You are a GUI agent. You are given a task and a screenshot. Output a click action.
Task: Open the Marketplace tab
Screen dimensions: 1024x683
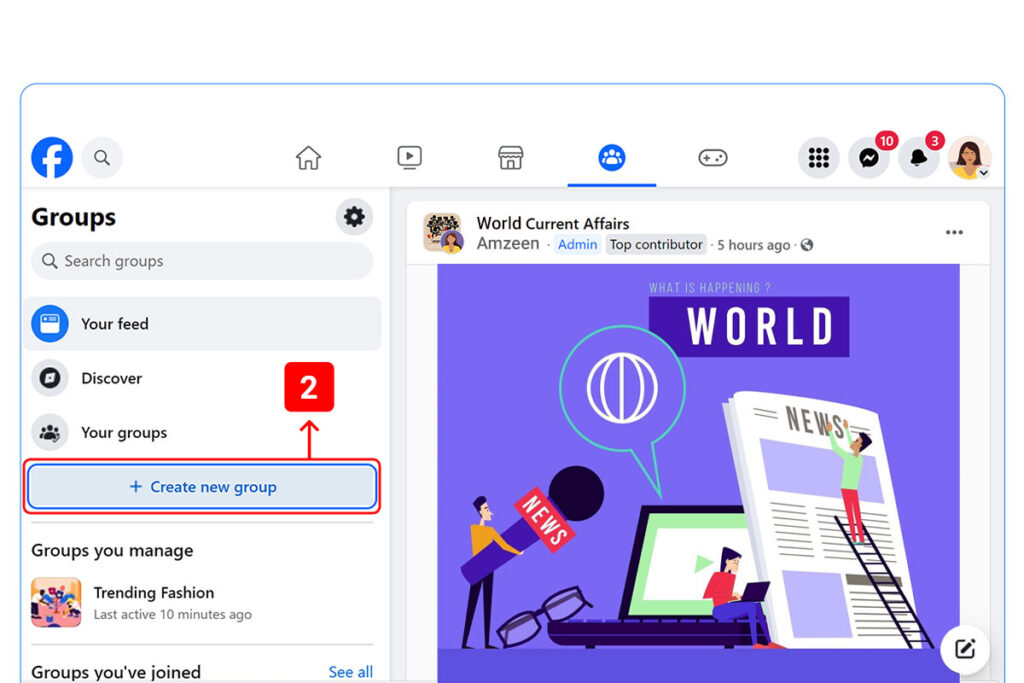point(511,157)
